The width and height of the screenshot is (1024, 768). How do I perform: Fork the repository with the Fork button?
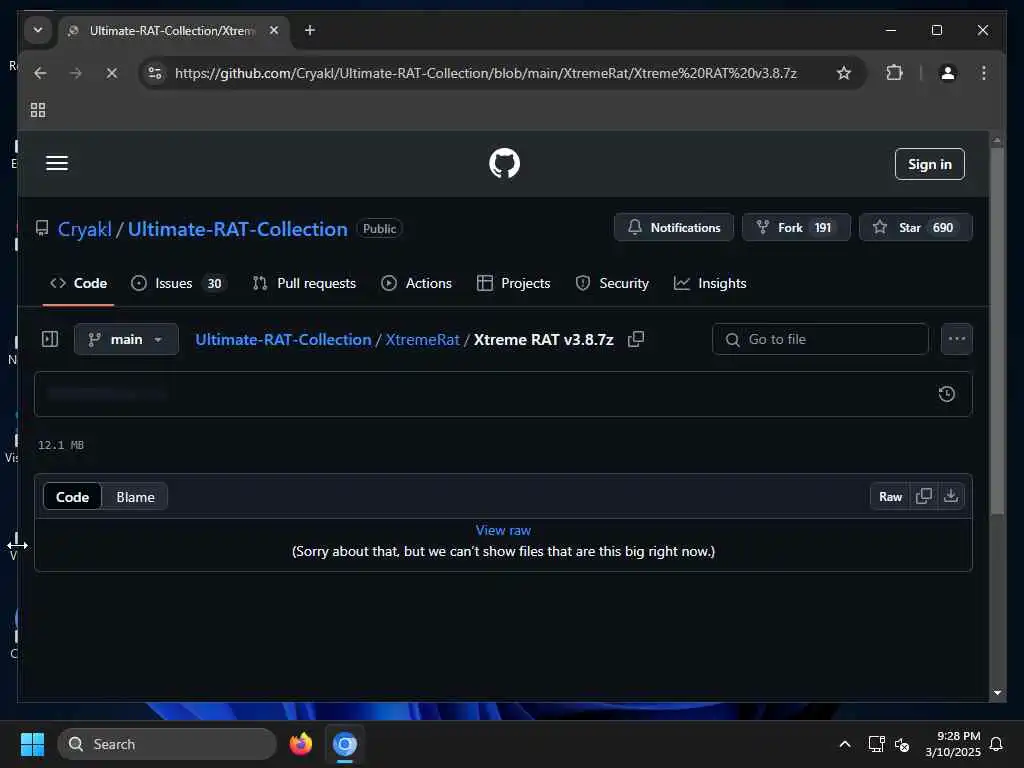tap(795, 227)
